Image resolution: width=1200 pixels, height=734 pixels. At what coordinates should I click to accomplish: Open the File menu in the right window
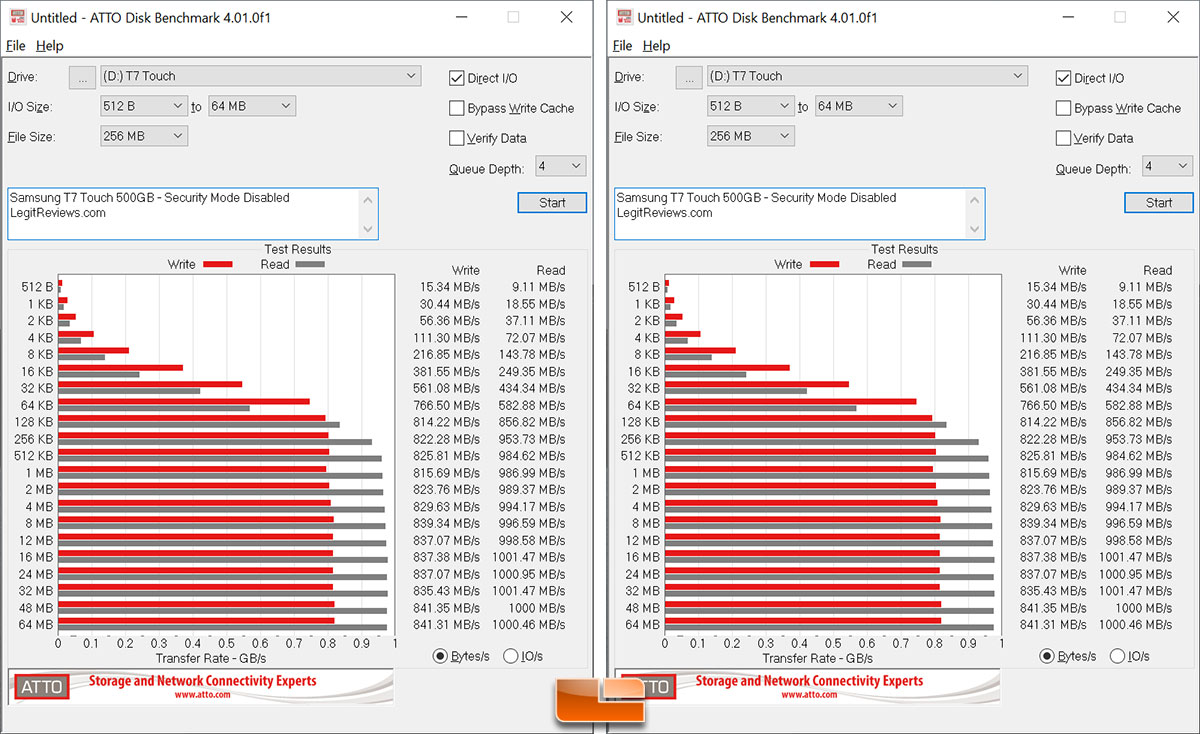tap(622, 46)
